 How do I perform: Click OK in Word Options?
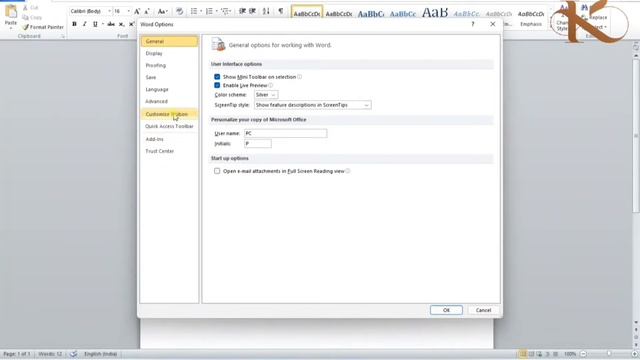pyautogui.click(x=446, y=310)
